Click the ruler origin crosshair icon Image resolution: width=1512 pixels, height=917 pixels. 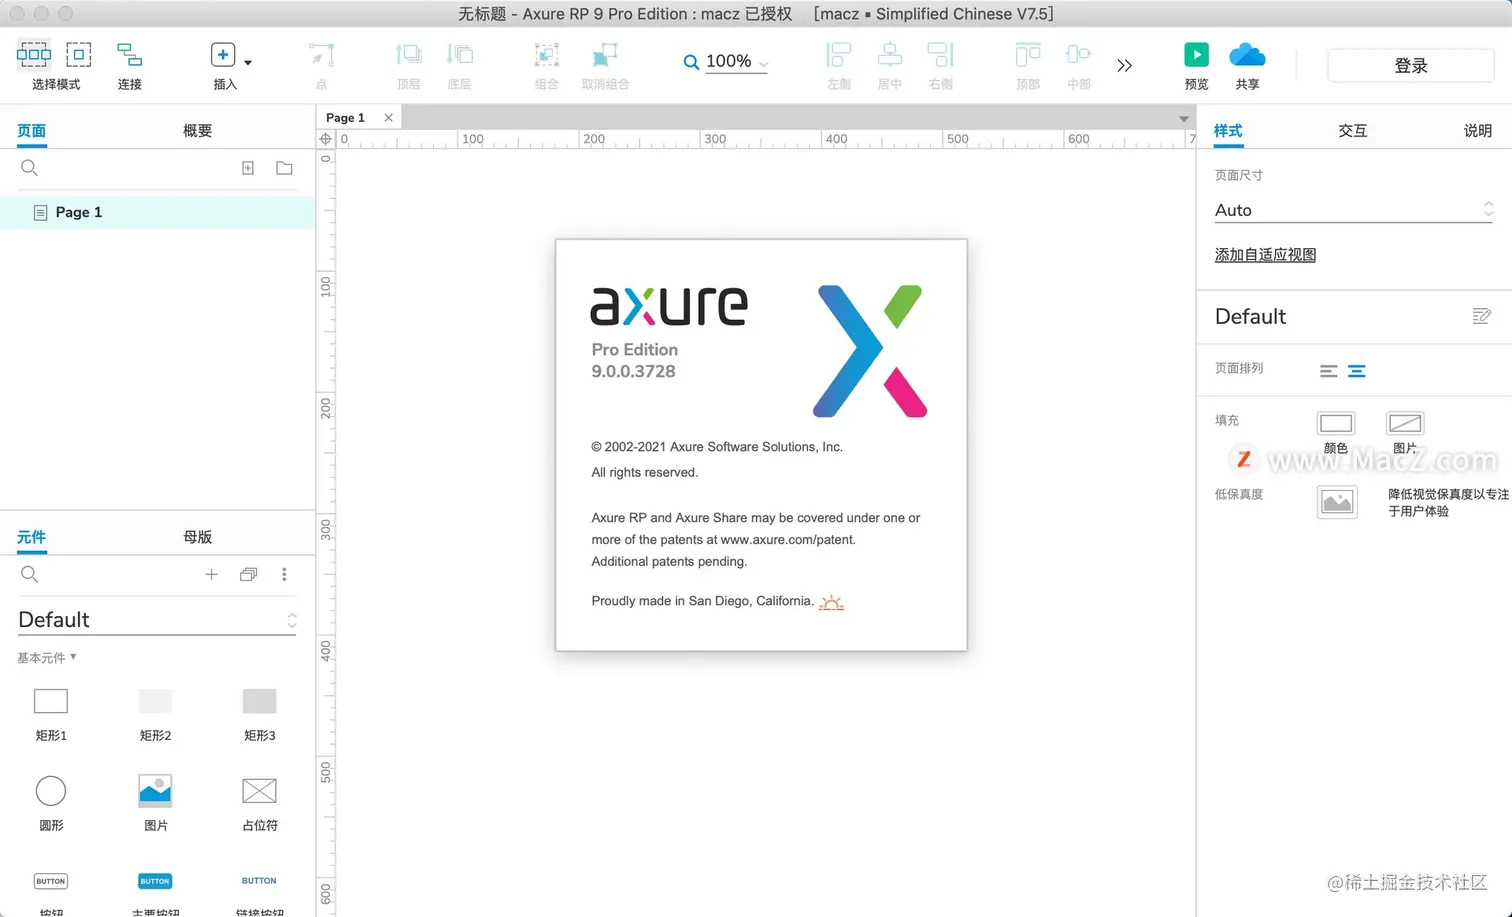(326, 139)
